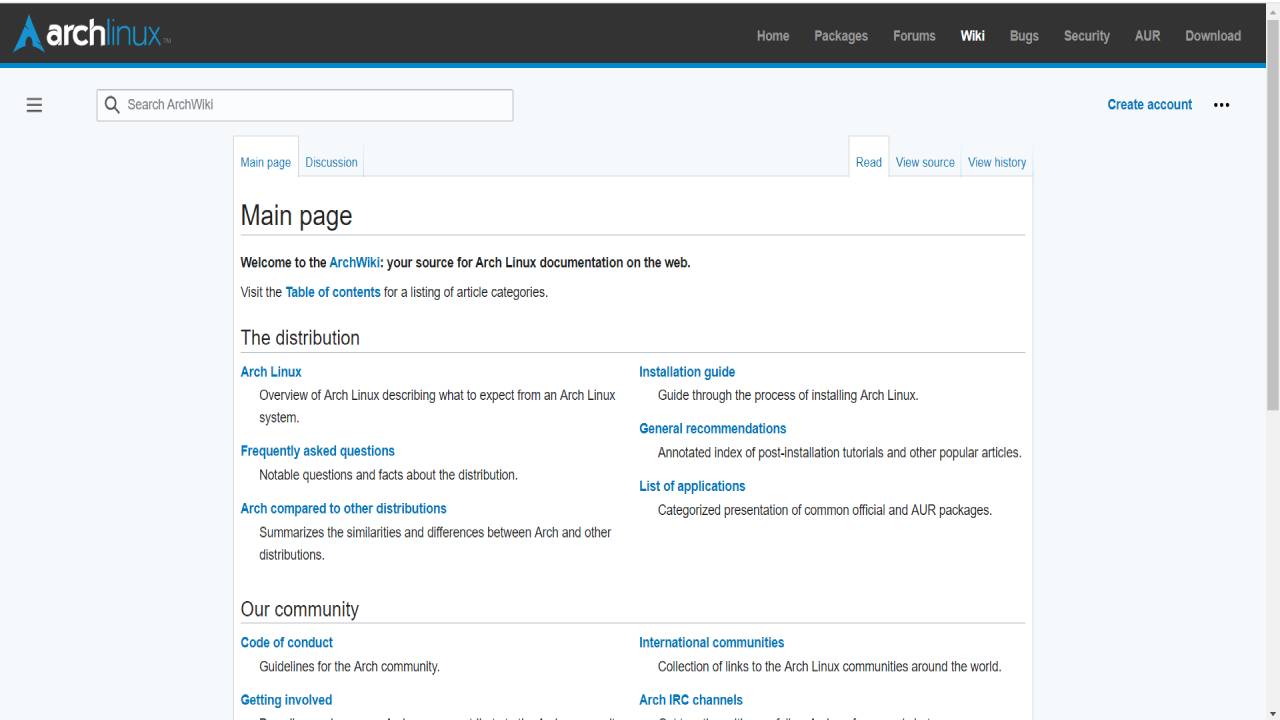Open the Installation guide link
Screen dimensions: 1280x720
[x=687, y=372]
